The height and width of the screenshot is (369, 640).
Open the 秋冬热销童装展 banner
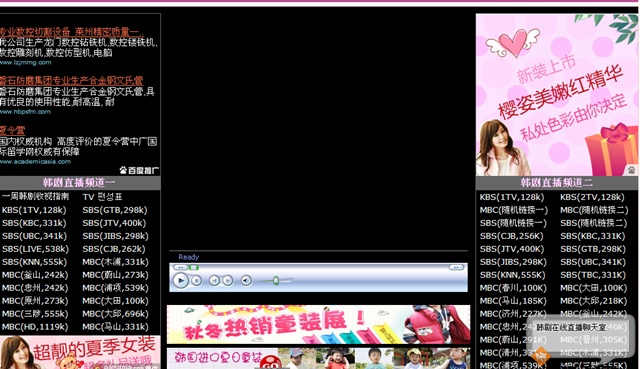[318, 325]
